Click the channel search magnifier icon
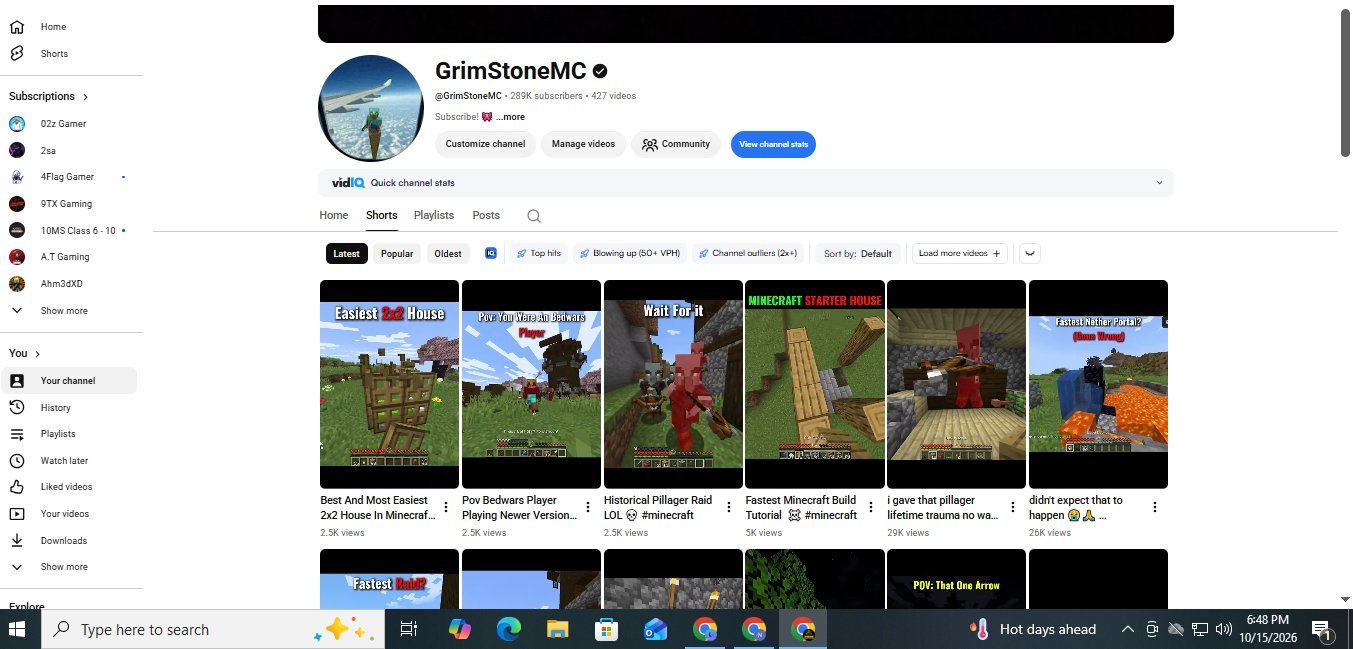The height and width of the screenshot is (649, 1353). point(534,216)
